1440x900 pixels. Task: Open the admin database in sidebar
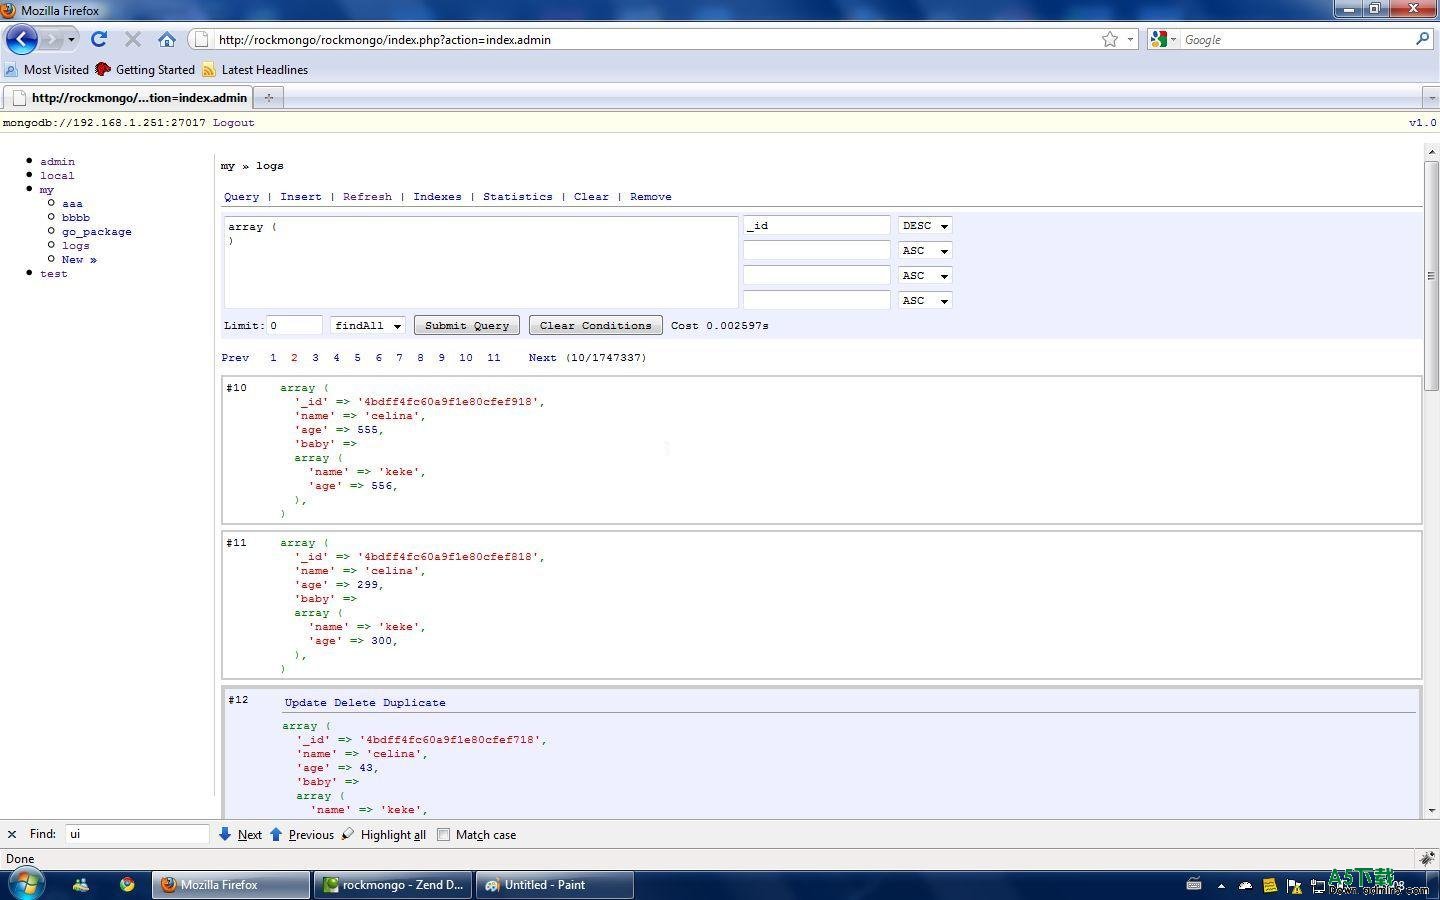(x=57, y=161)
